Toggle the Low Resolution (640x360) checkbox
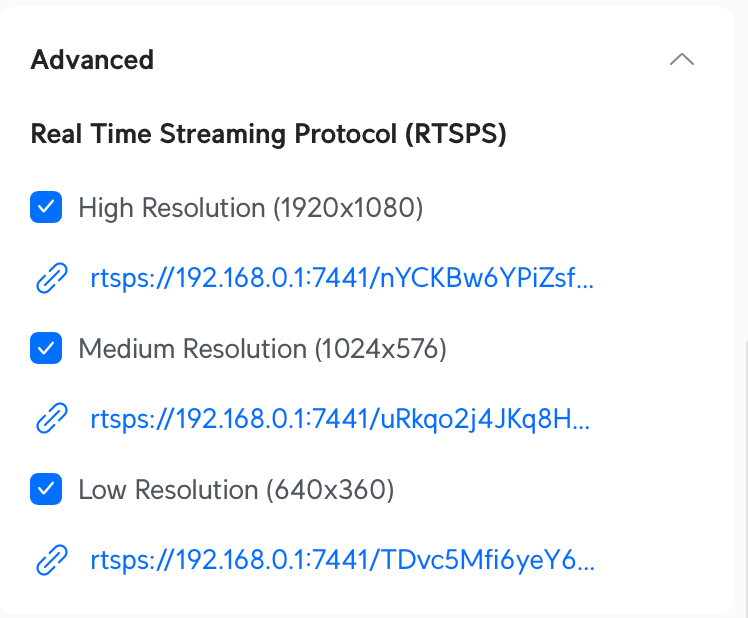The image size is (748, 618). tap(46, 489)
